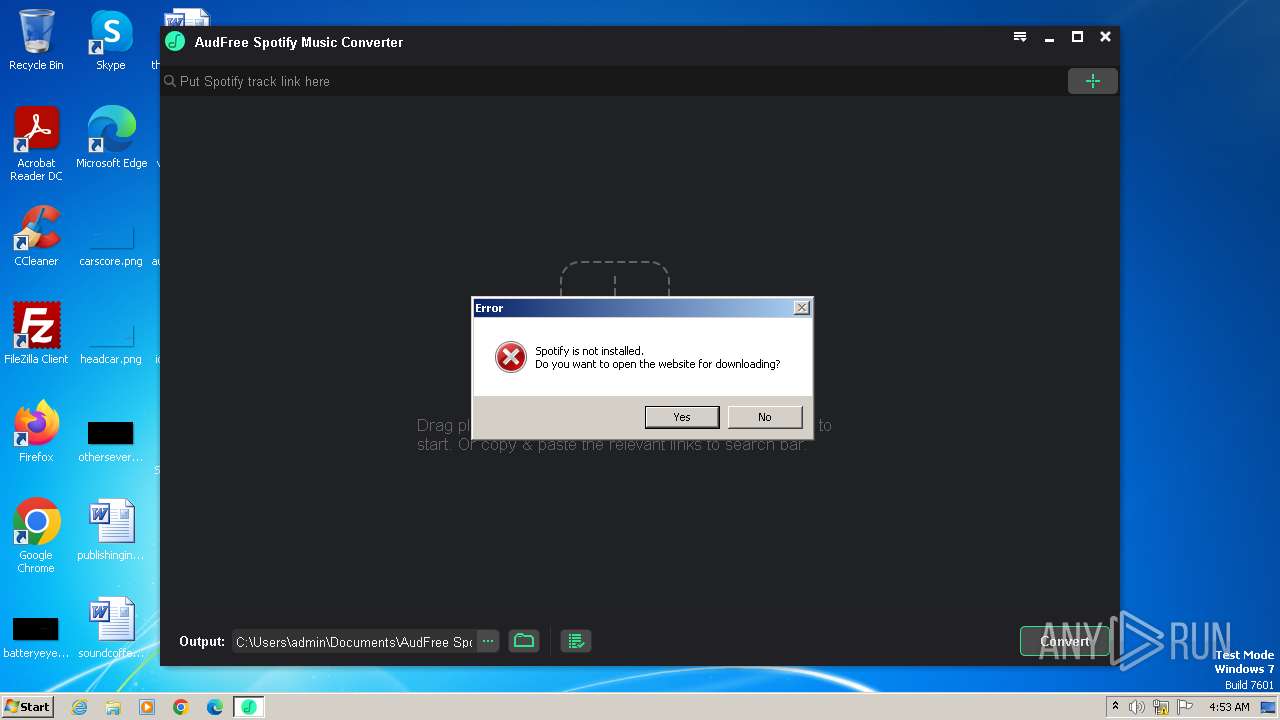Open File Explorer from taskbar
Screen dimensions: 1280x720
pos(113,707)
